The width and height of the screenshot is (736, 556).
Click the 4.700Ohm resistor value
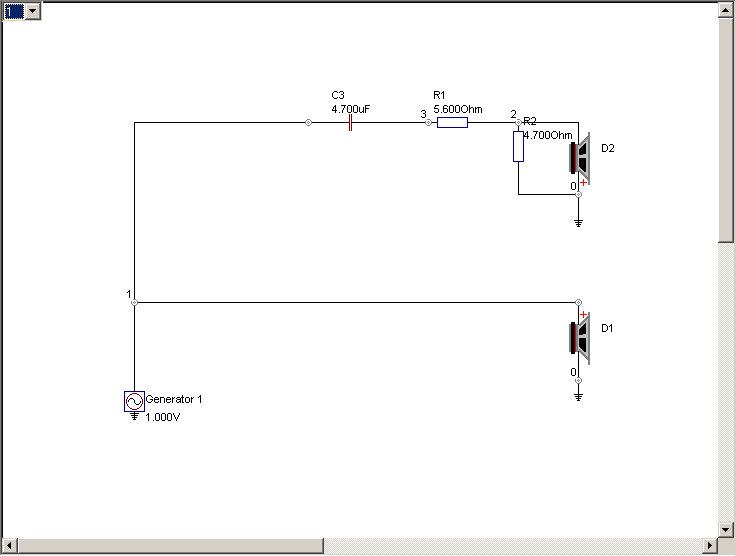click(x=548, y=135)
